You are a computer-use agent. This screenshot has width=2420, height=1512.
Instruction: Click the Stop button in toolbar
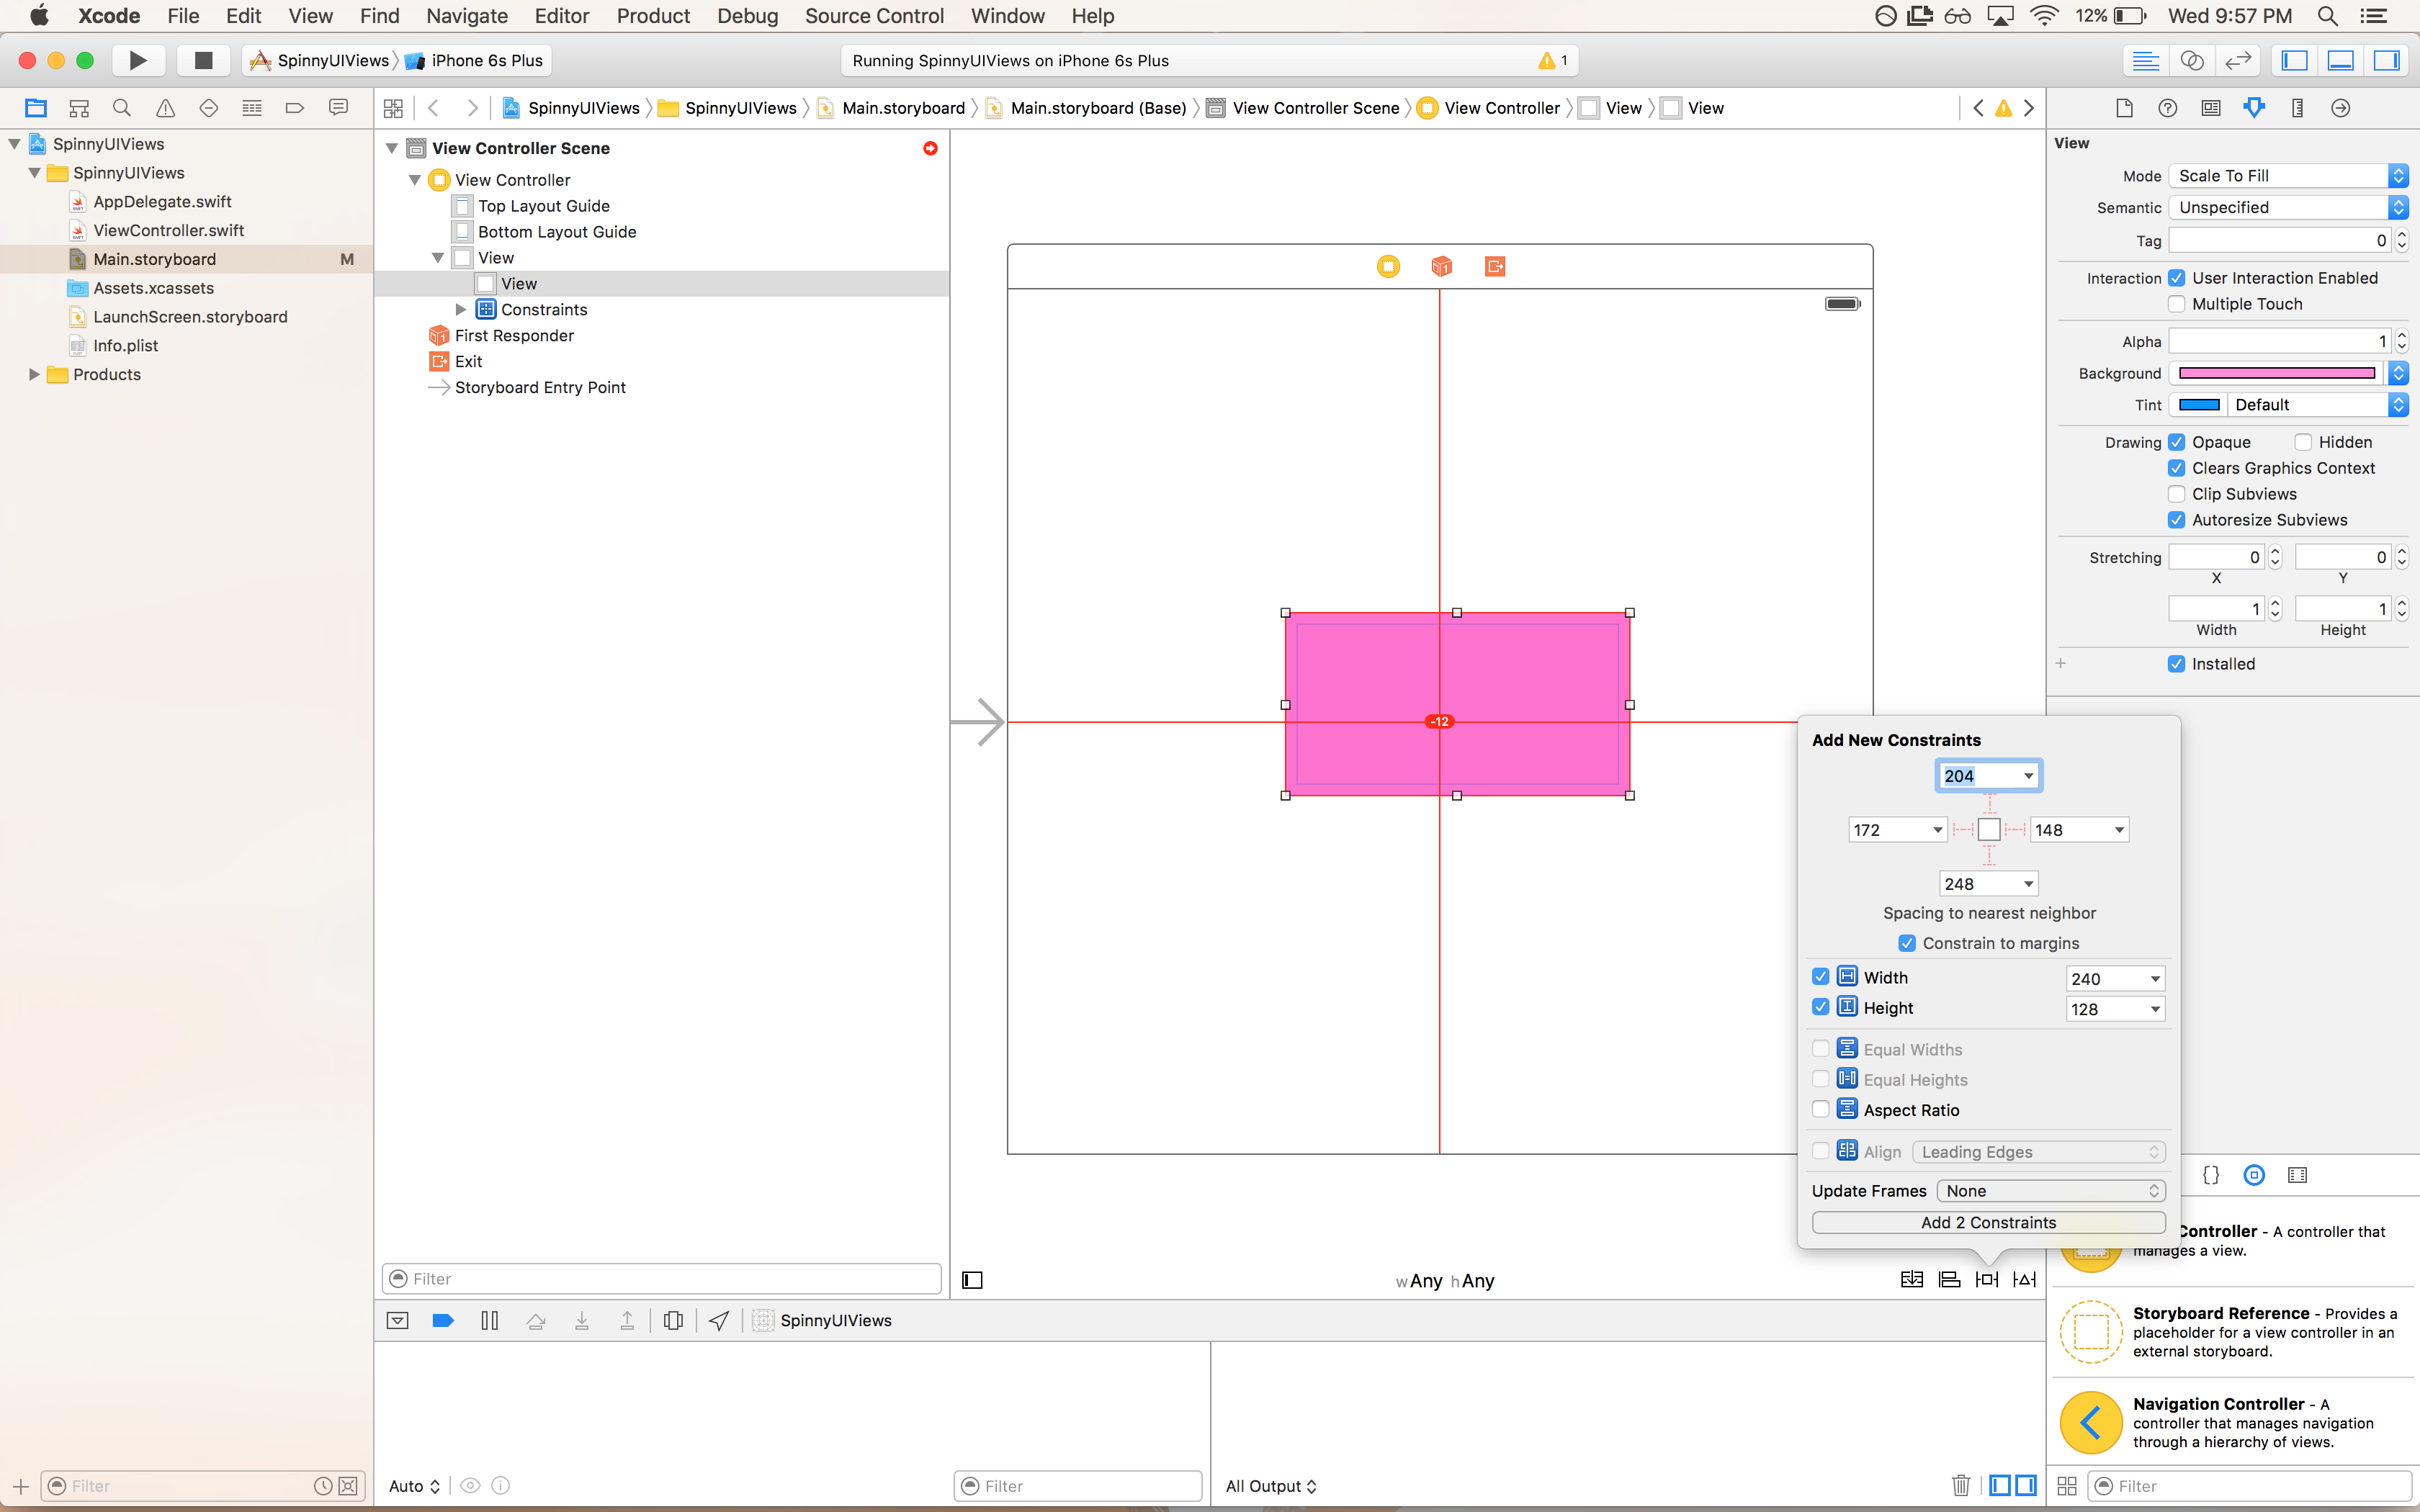[x=203, y=60]
